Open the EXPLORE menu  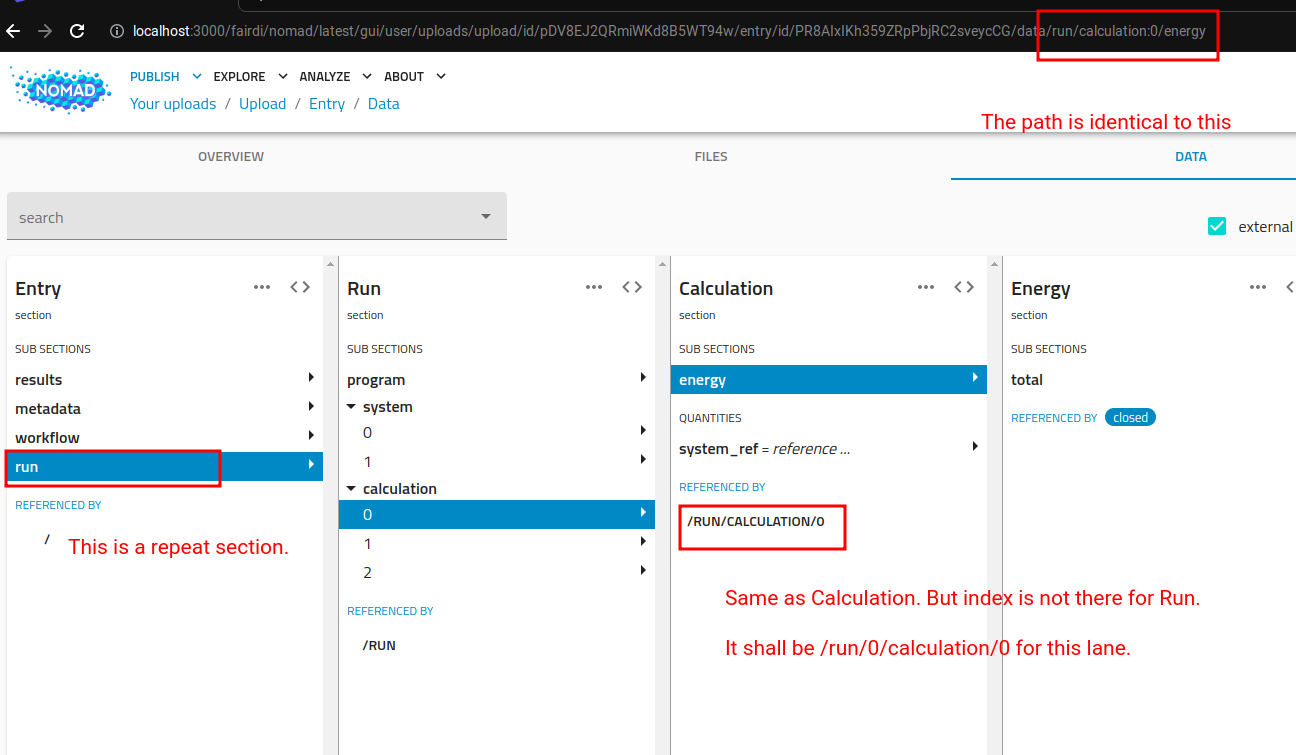250,76
